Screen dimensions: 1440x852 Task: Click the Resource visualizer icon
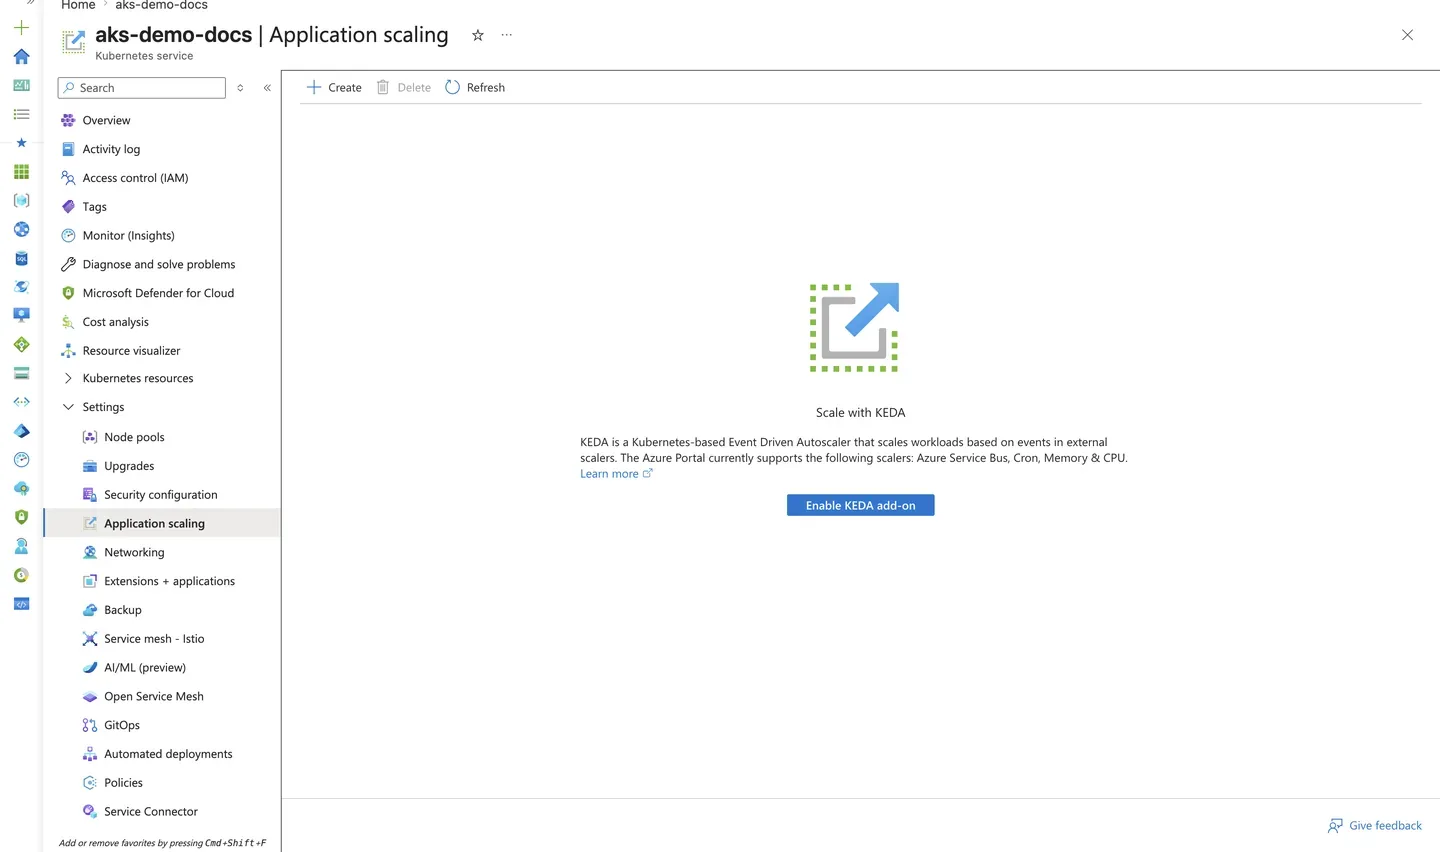coord(68,351)
